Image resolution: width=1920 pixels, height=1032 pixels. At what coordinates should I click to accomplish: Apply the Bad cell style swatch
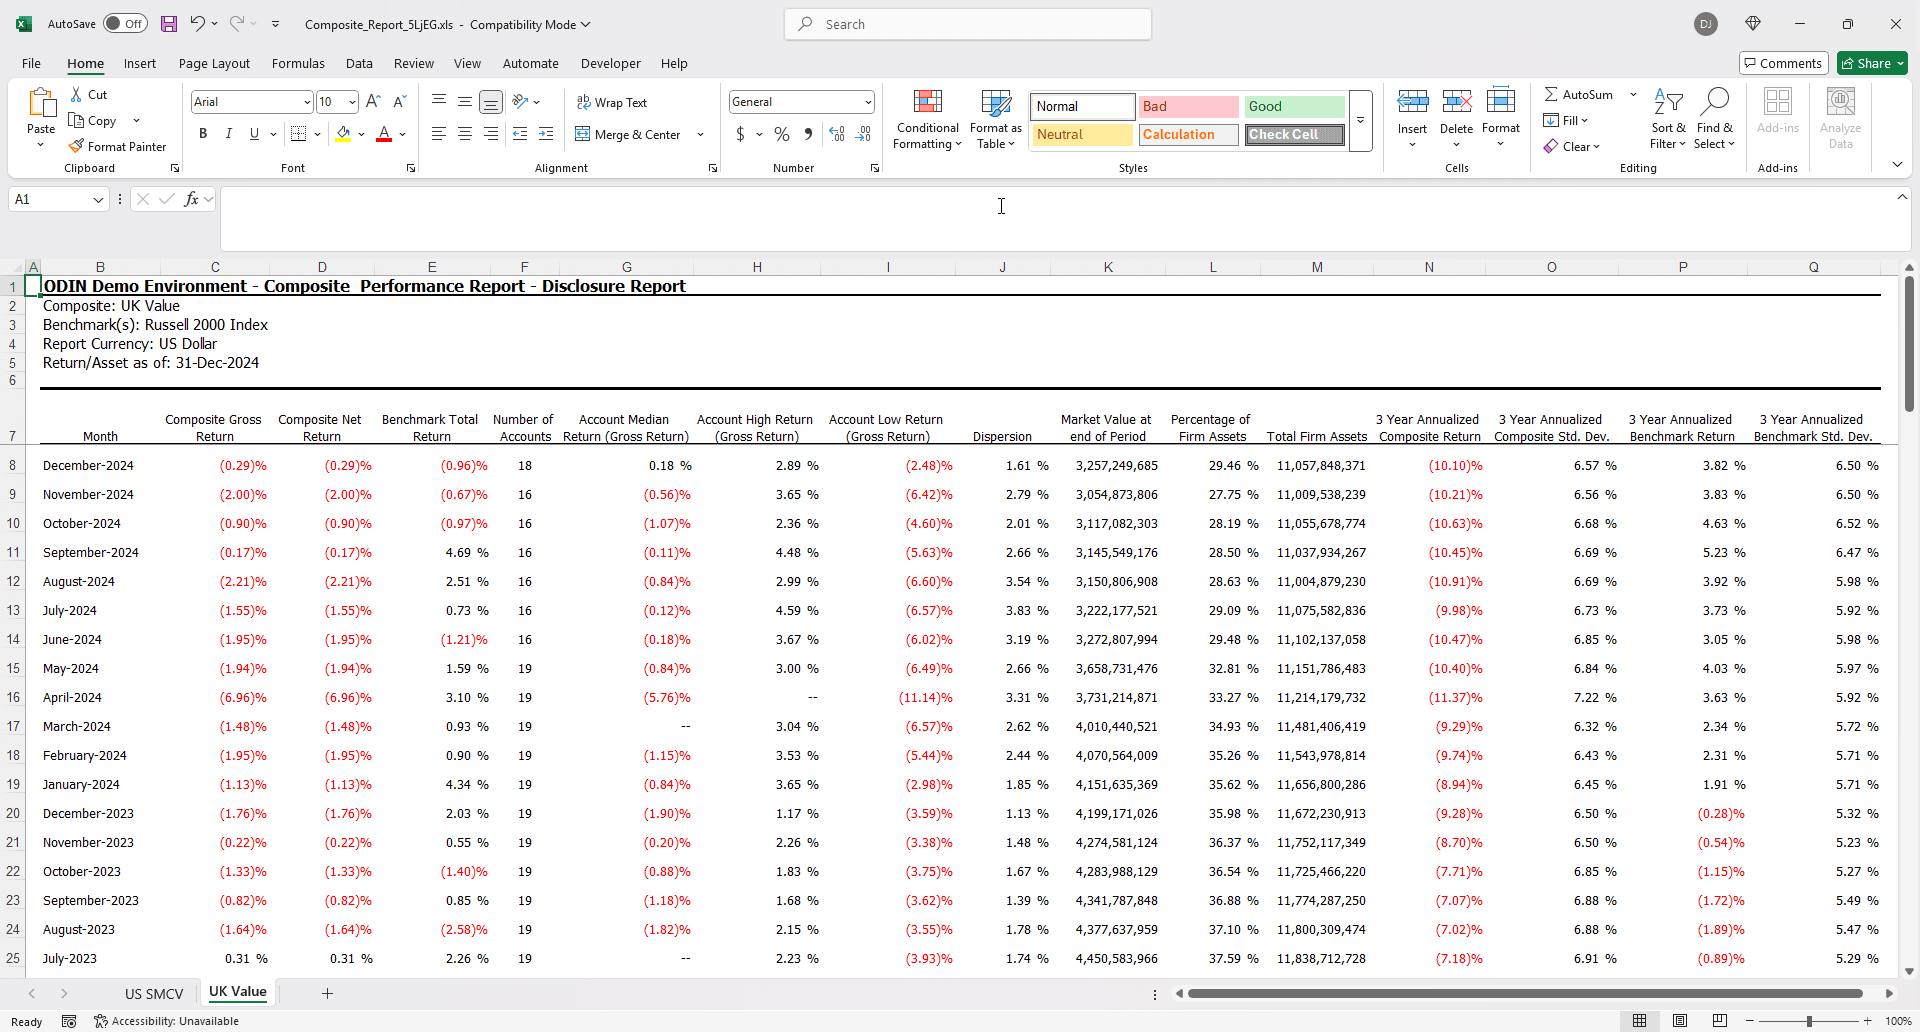pos(1187,107)
